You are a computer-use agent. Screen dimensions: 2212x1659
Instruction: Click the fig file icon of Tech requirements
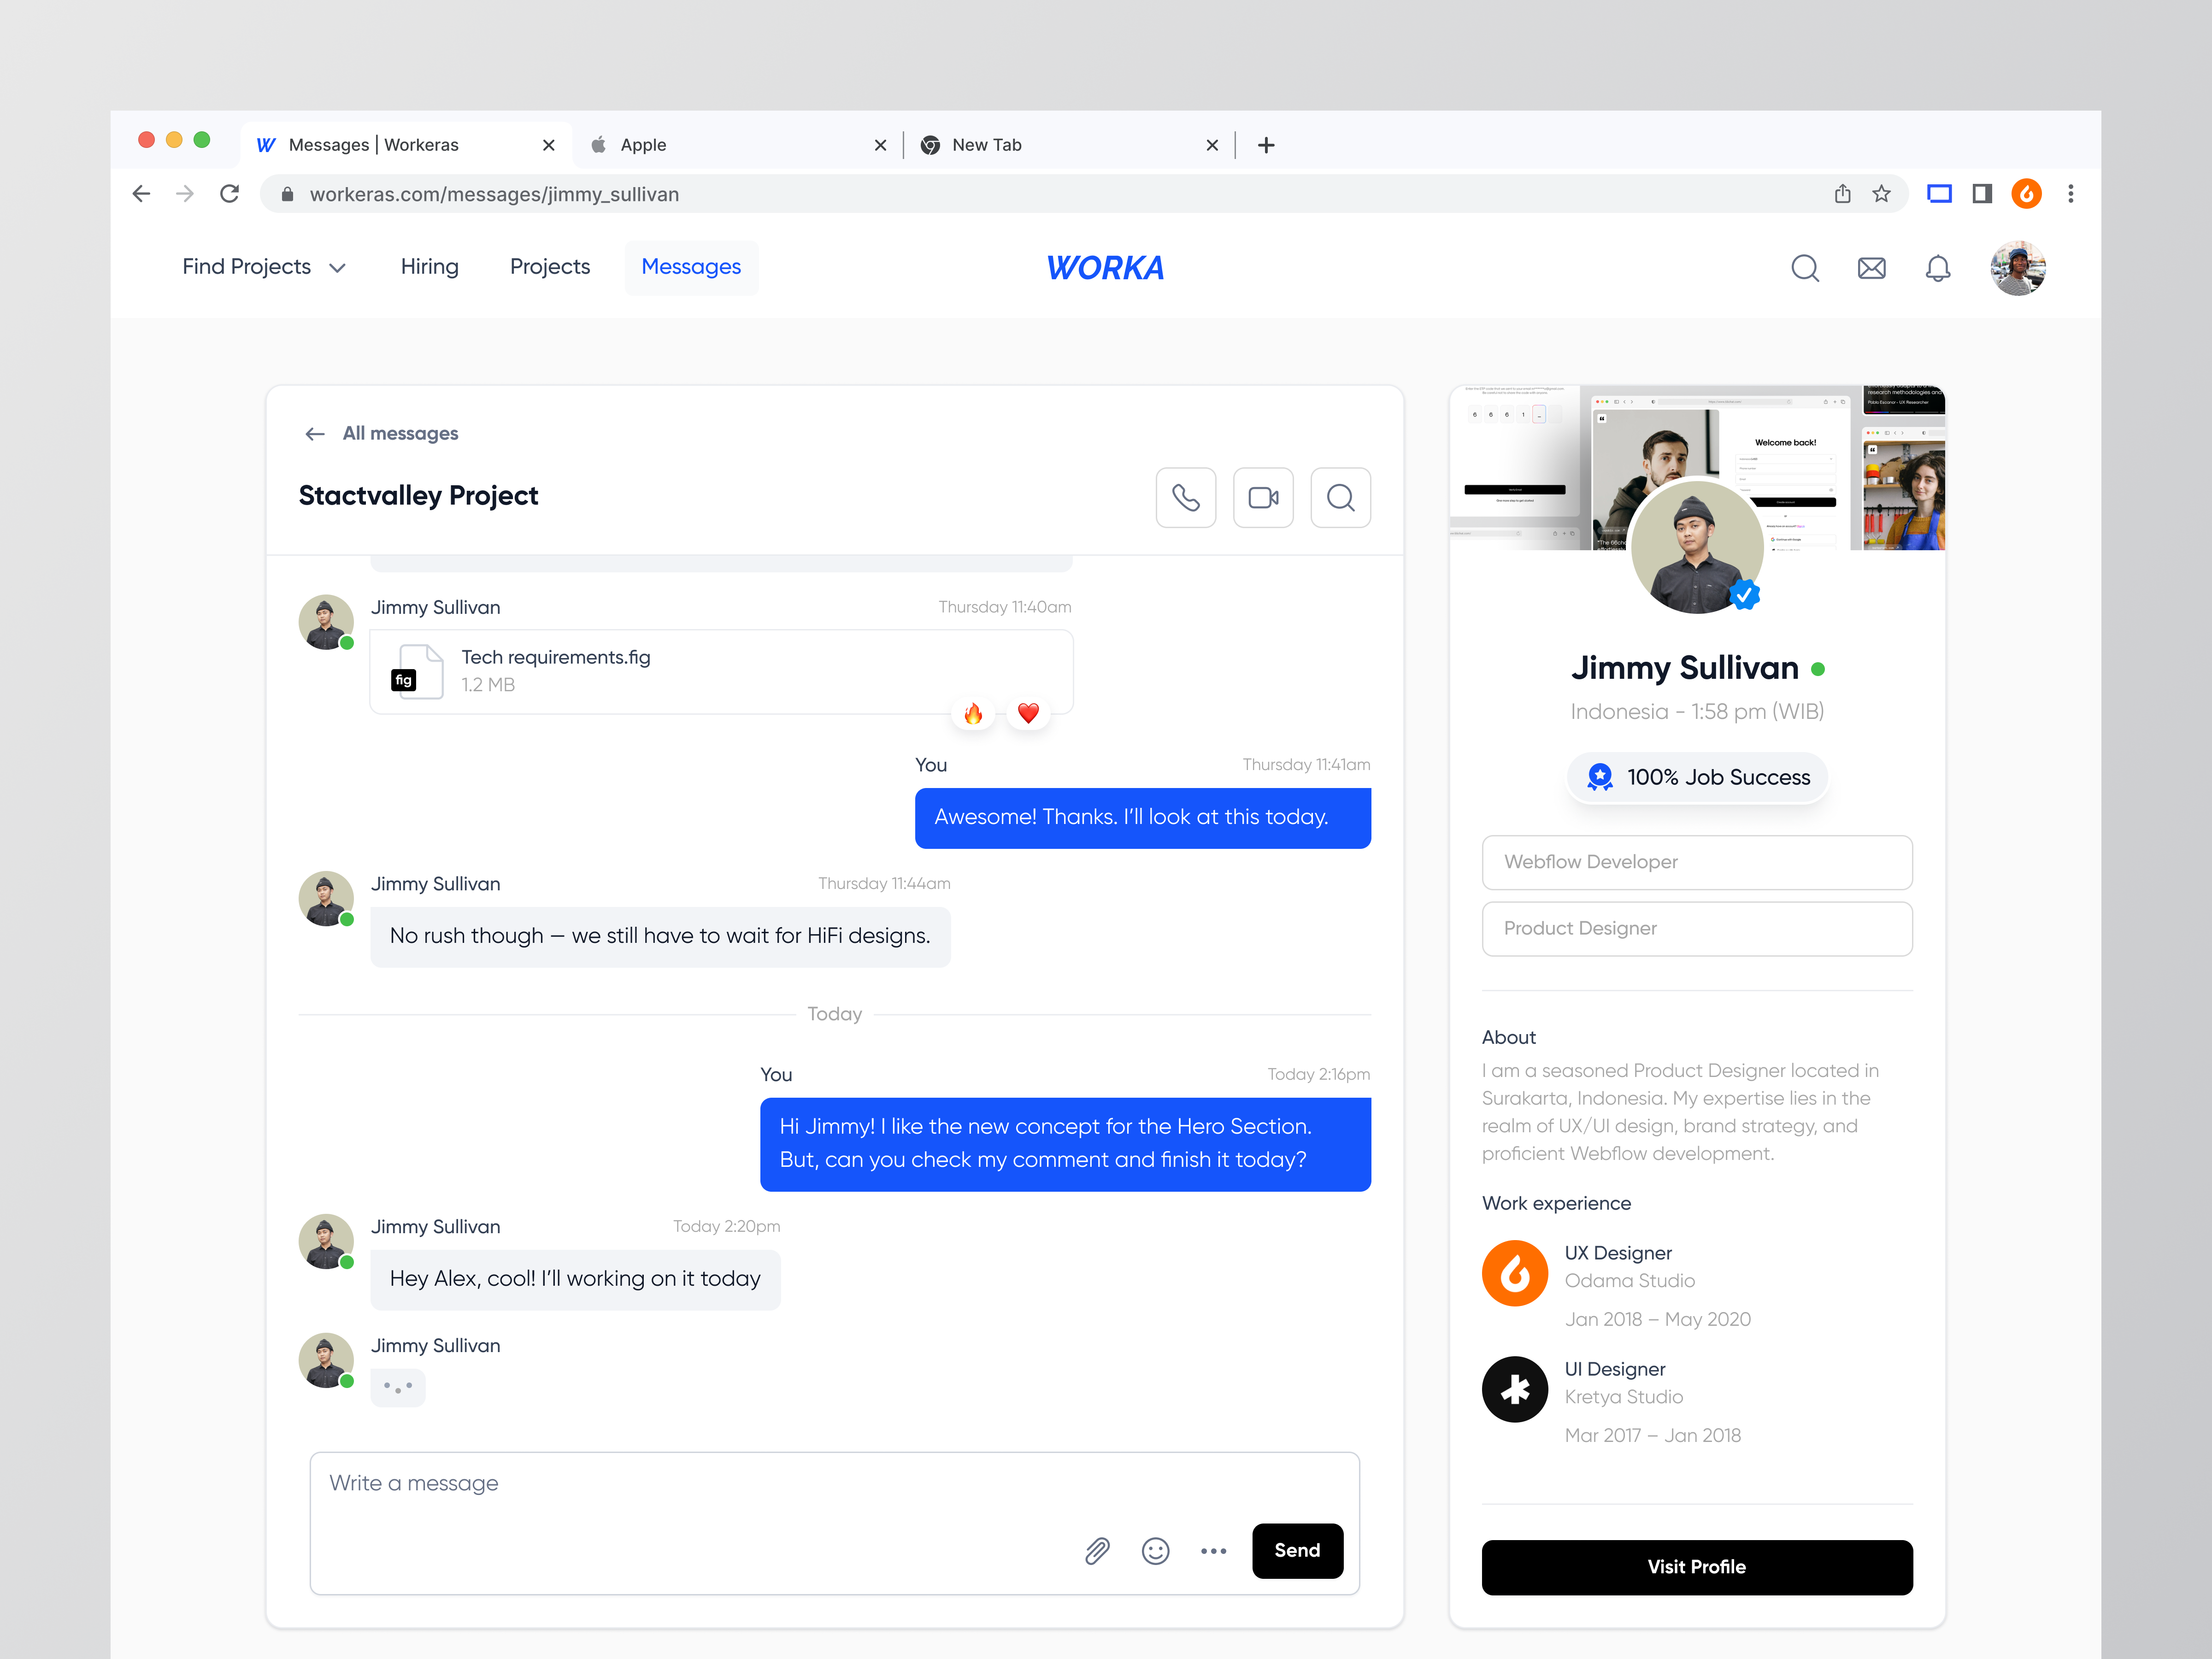coord(417,671)
